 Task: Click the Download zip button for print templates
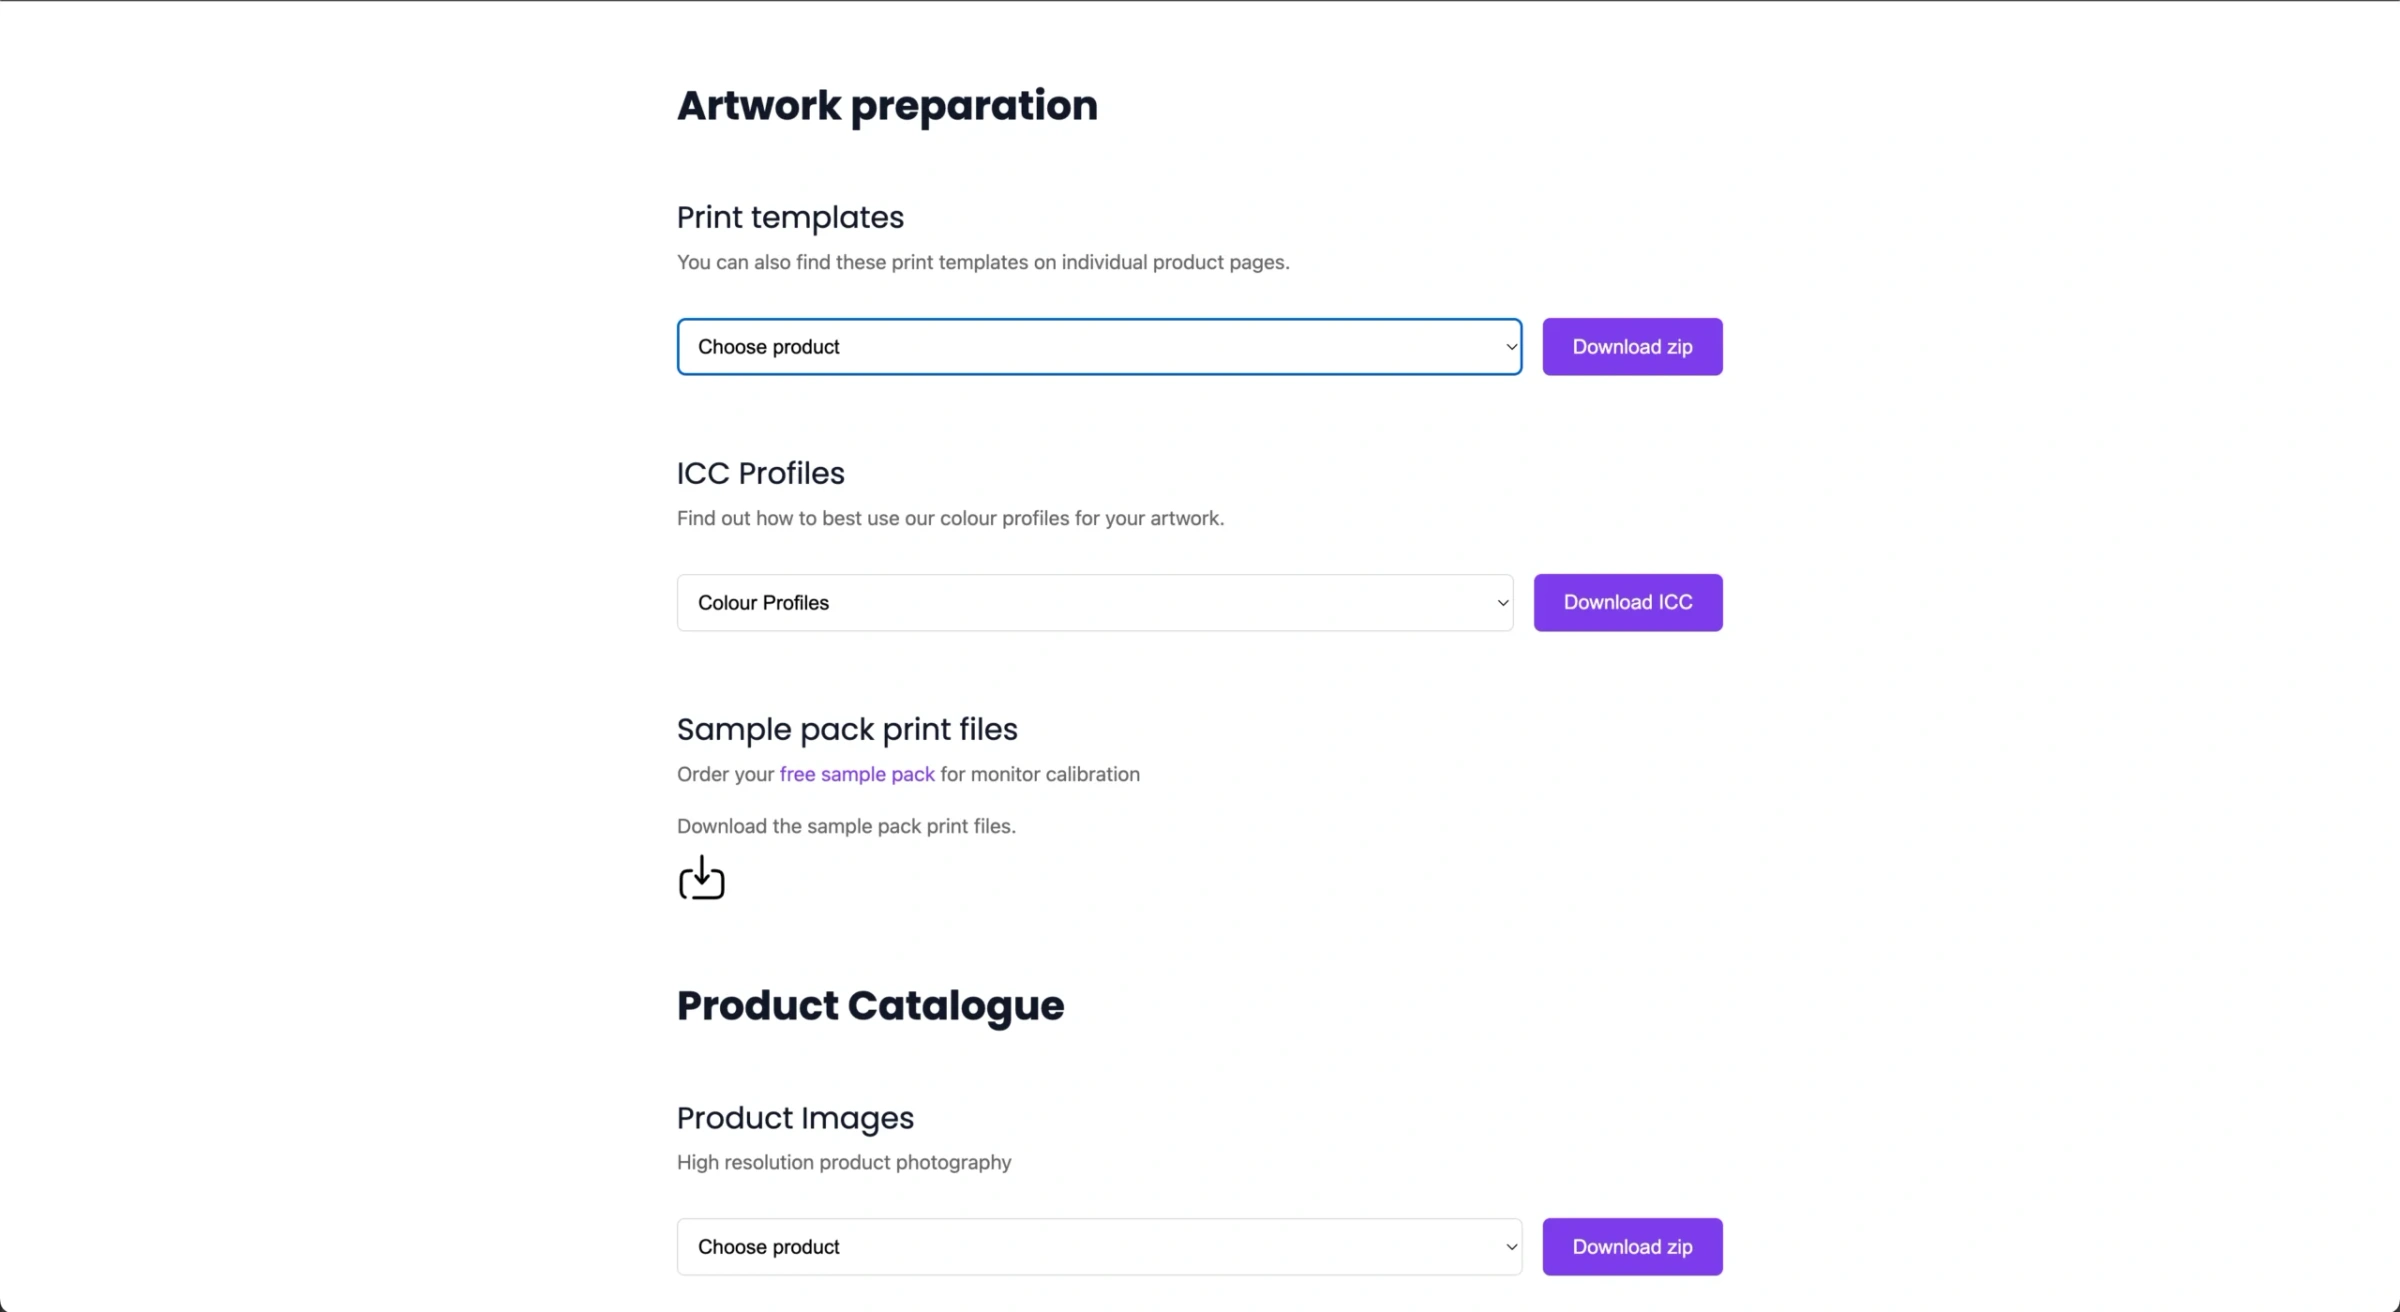[x=1632, y=346]
